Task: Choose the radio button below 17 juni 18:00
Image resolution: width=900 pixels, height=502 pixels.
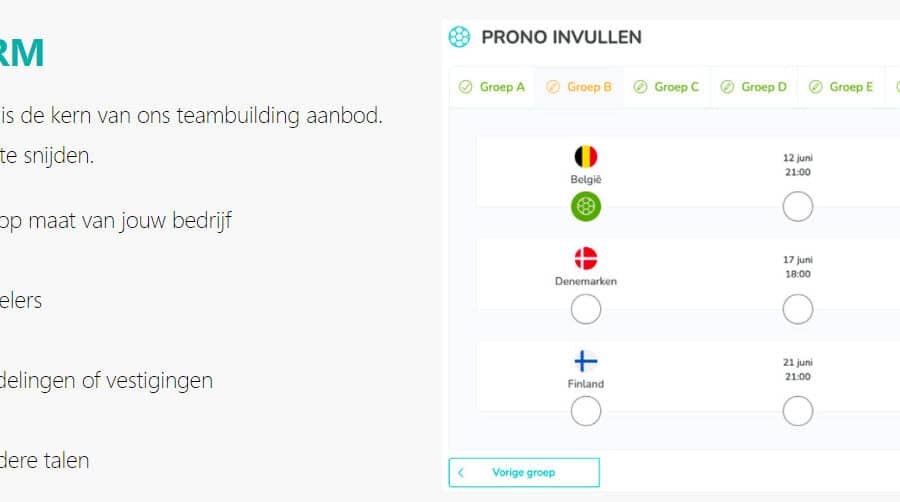Action: 798,310
